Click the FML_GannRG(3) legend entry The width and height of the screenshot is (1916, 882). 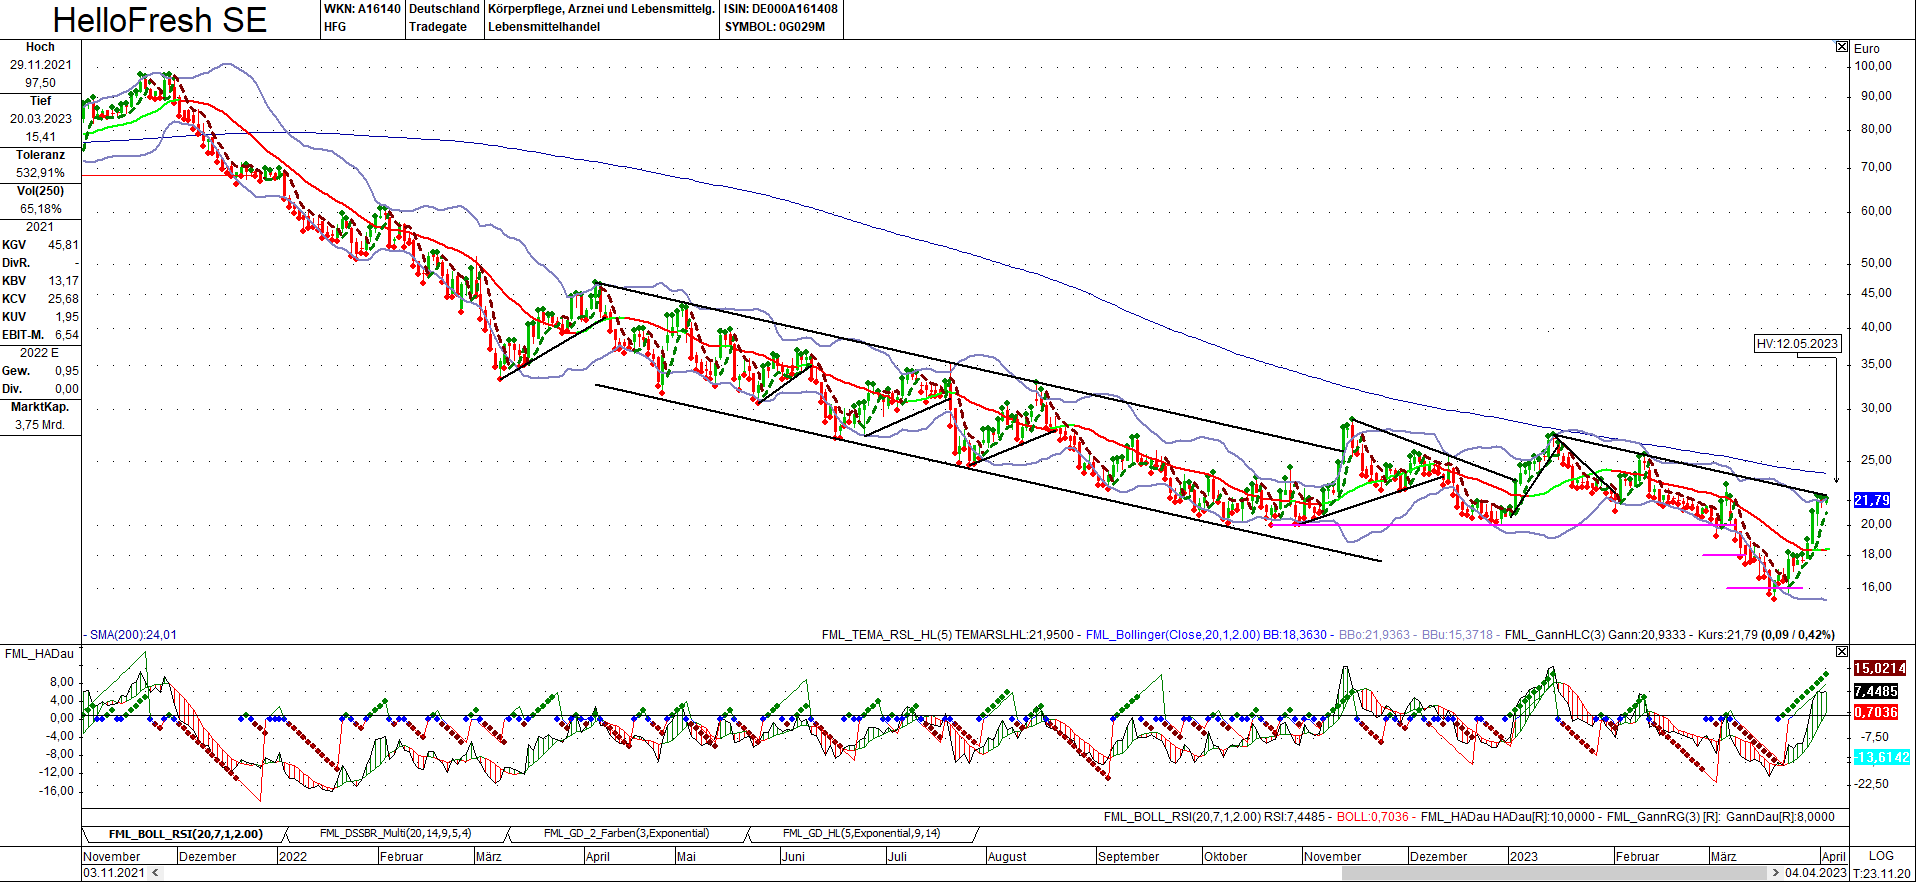pos(1721,817)
